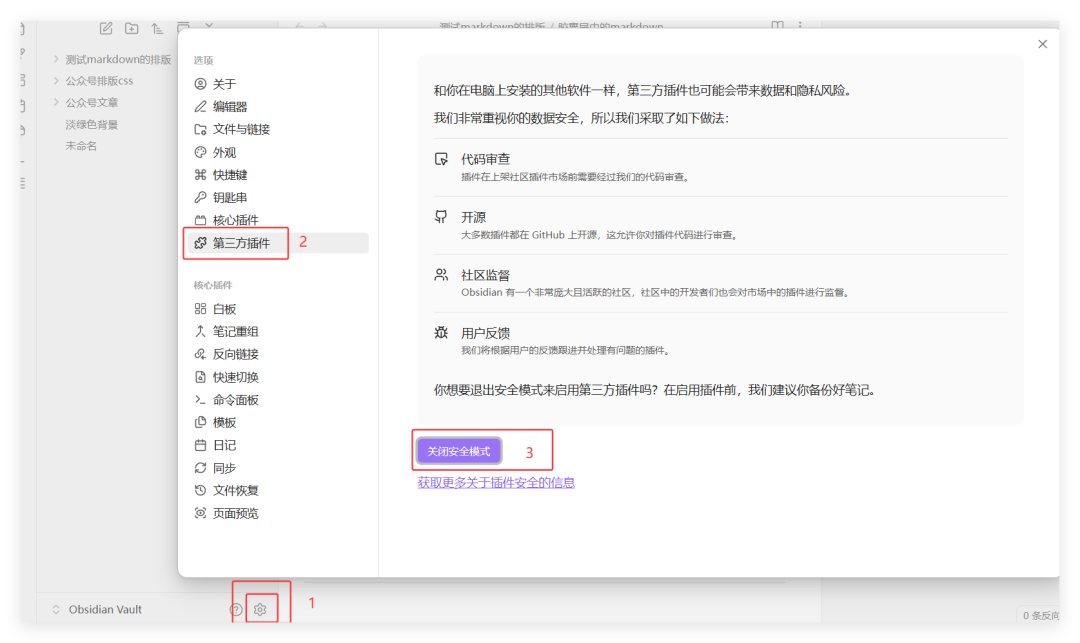Click the help question-mark icon near the vault name
The image size is (1080, 643).
pos(236,610)
